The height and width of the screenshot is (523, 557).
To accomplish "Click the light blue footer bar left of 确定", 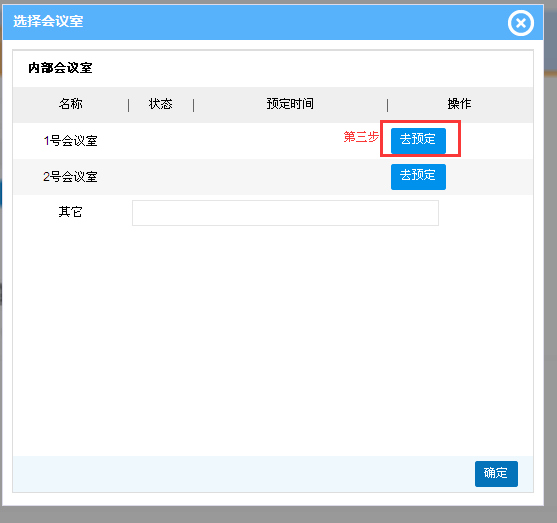I will pos(244,474).
